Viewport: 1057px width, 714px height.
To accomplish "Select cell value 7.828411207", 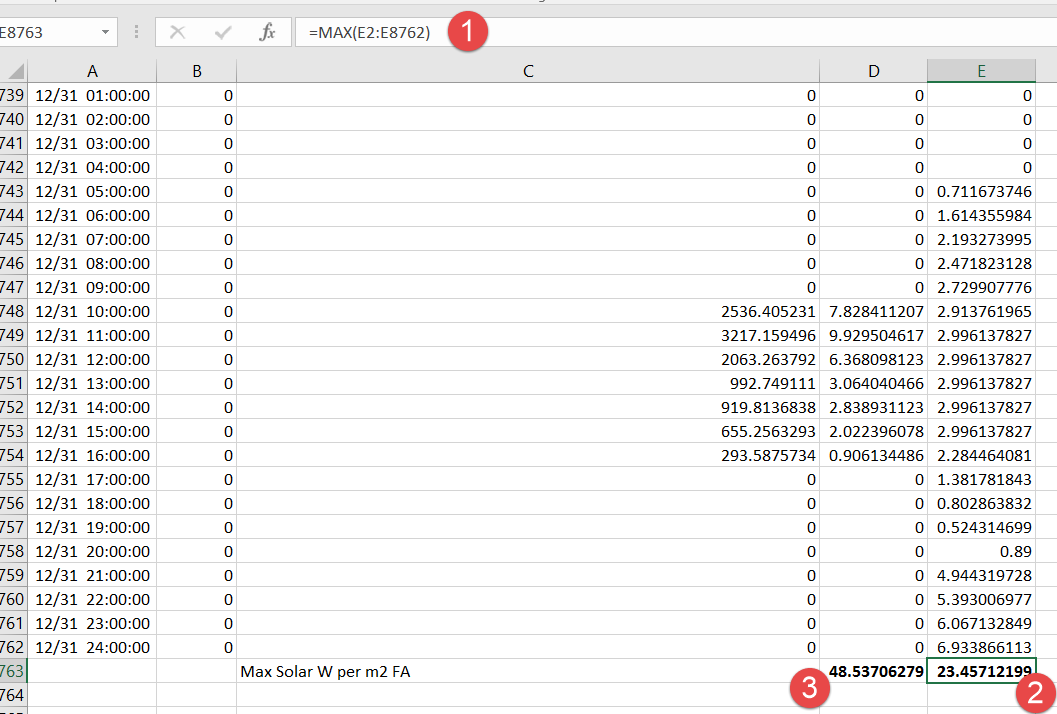I will [876, 311].
